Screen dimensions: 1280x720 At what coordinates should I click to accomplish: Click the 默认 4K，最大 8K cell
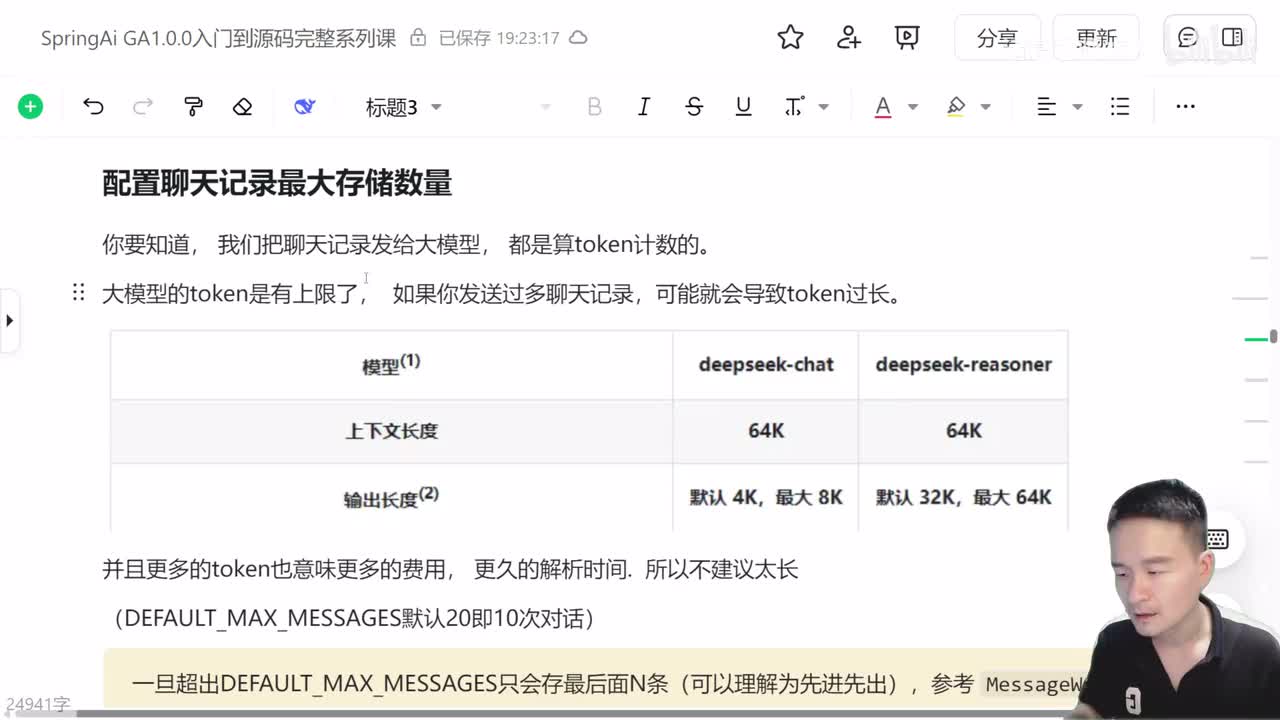pyautogui.click(x=766, y=497)
